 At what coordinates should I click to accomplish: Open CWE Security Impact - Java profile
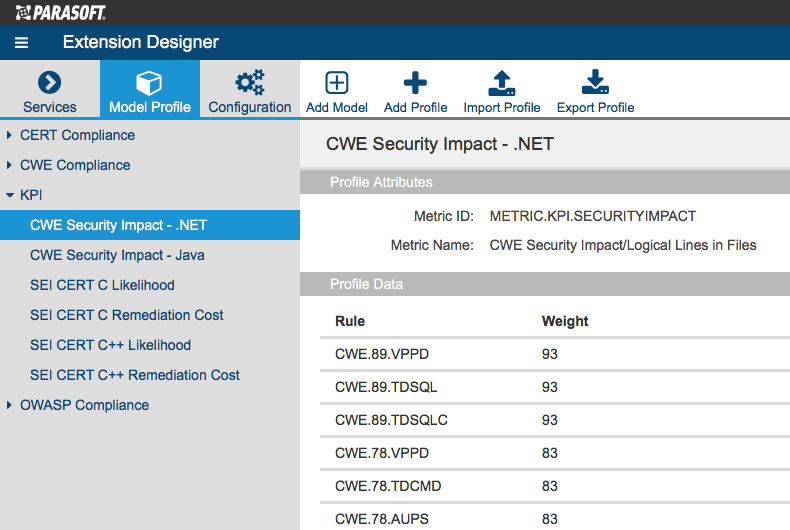[117, 255]
